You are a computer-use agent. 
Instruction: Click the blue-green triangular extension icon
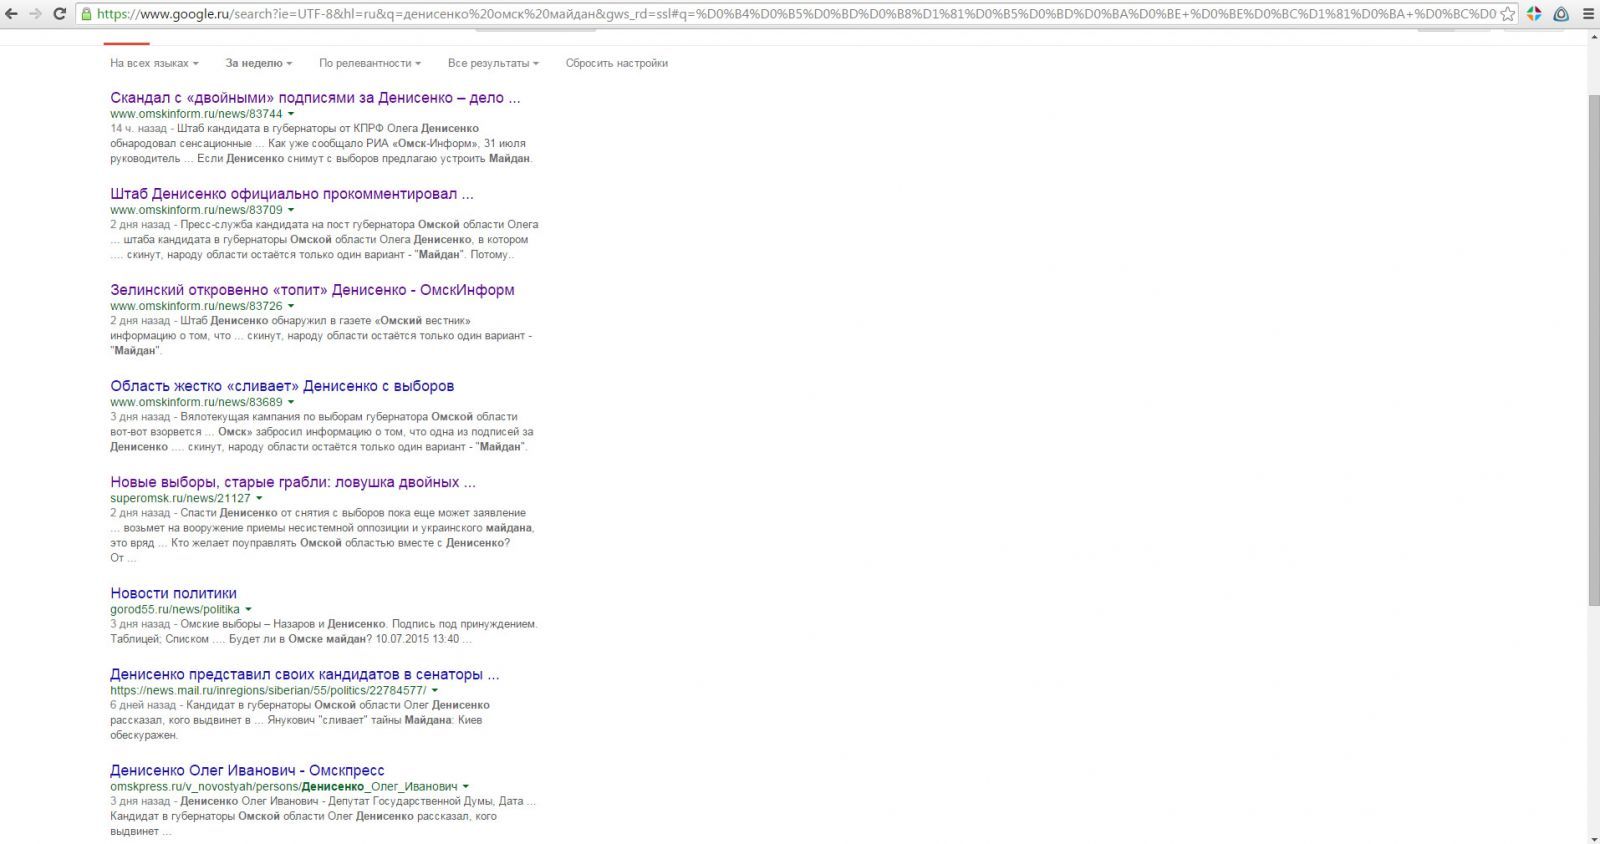coord(1561,14)
